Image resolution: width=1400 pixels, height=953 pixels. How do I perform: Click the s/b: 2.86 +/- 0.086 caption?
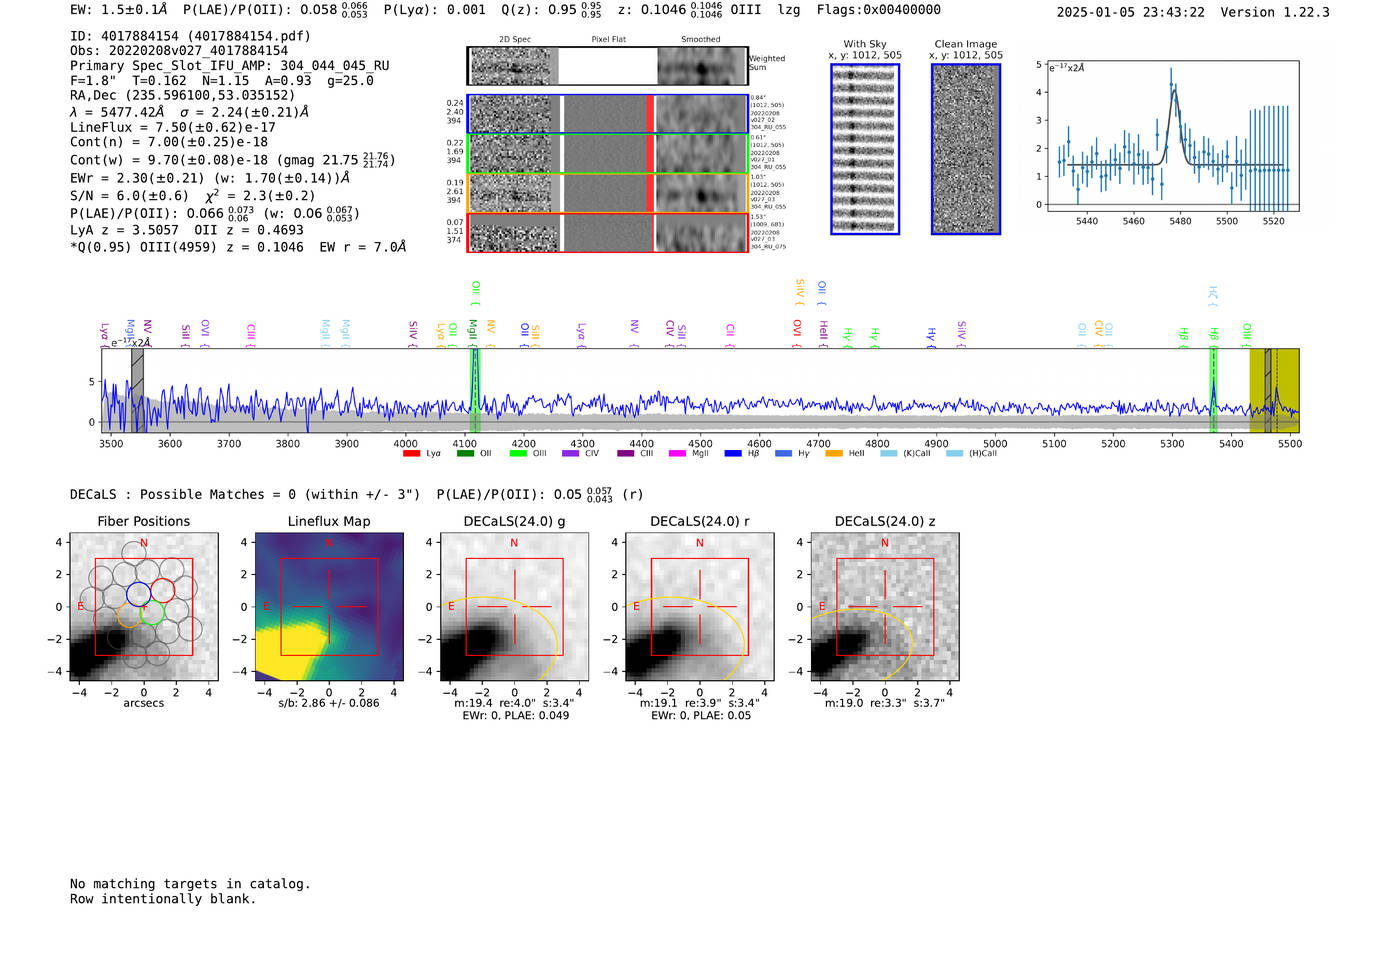pos(329,703)
